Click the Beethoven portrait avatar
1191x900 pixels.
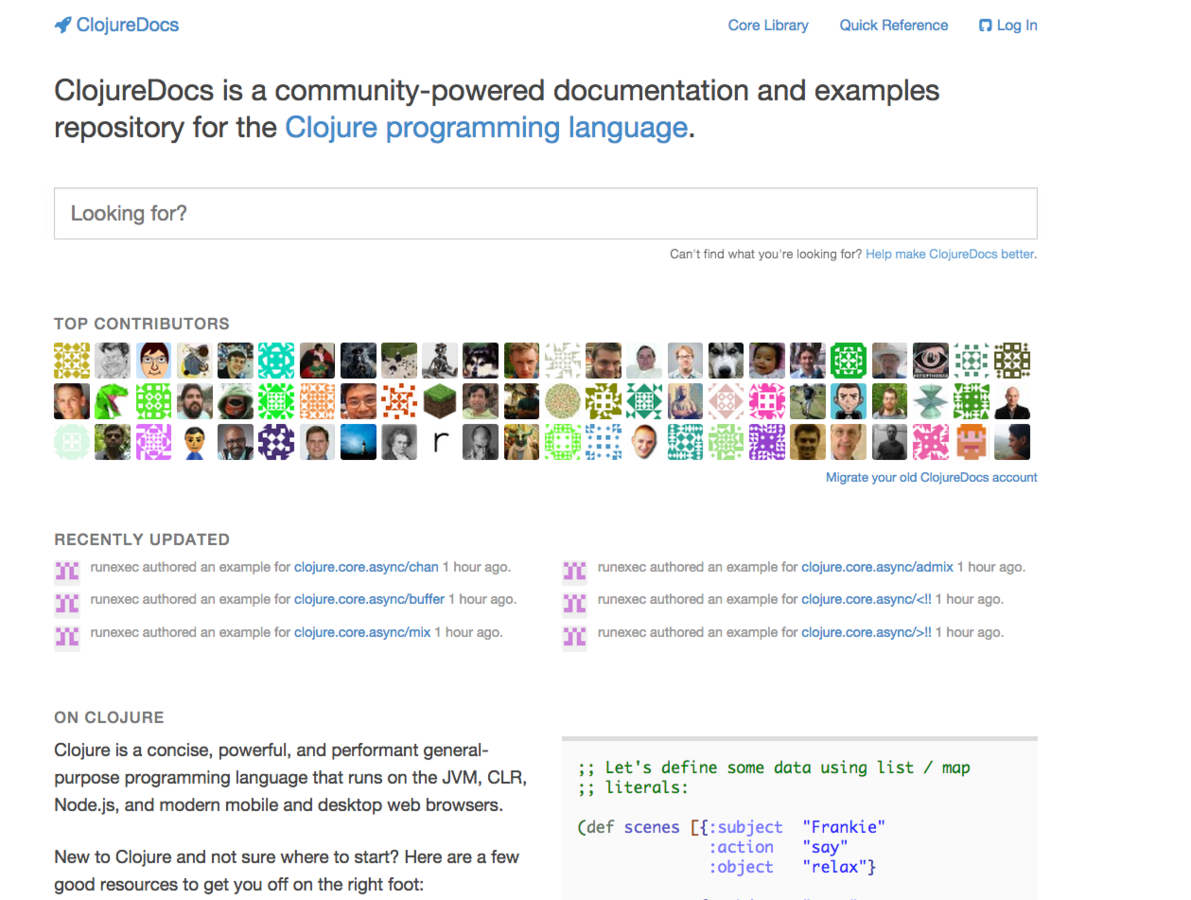[399, 442]
